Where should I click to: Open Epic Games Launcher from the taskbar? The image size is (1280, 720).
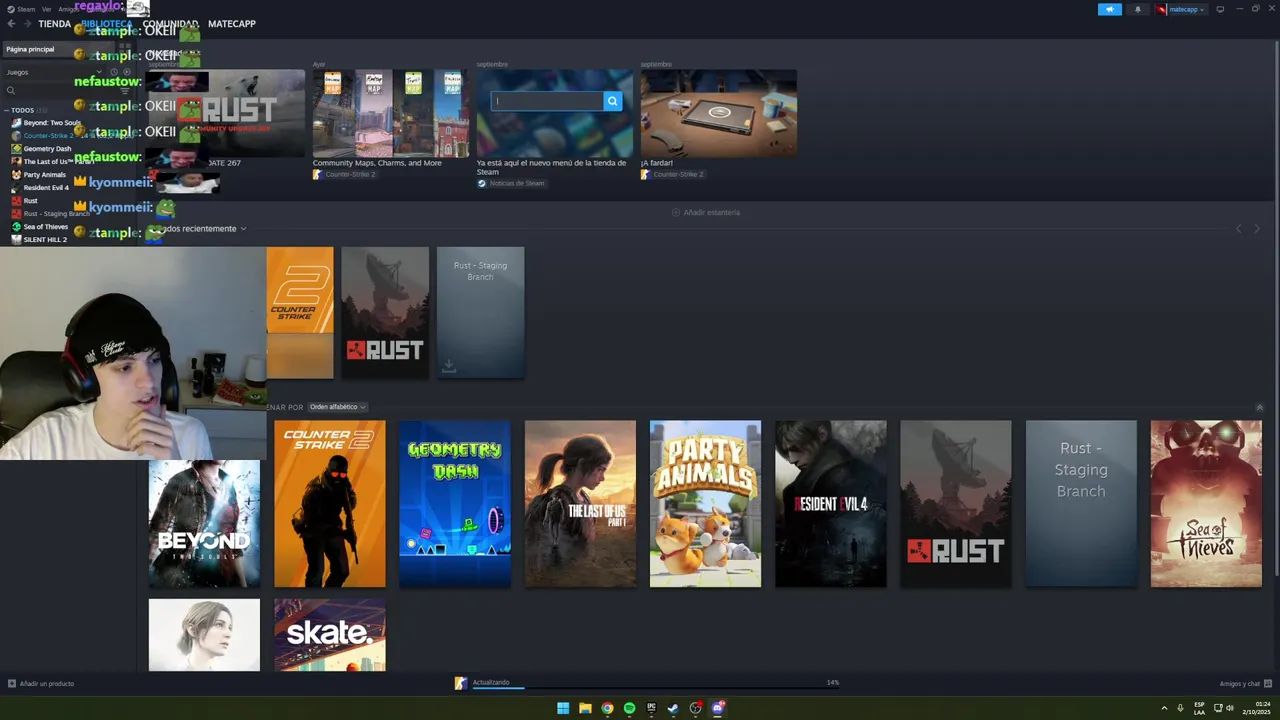(651, 708)
